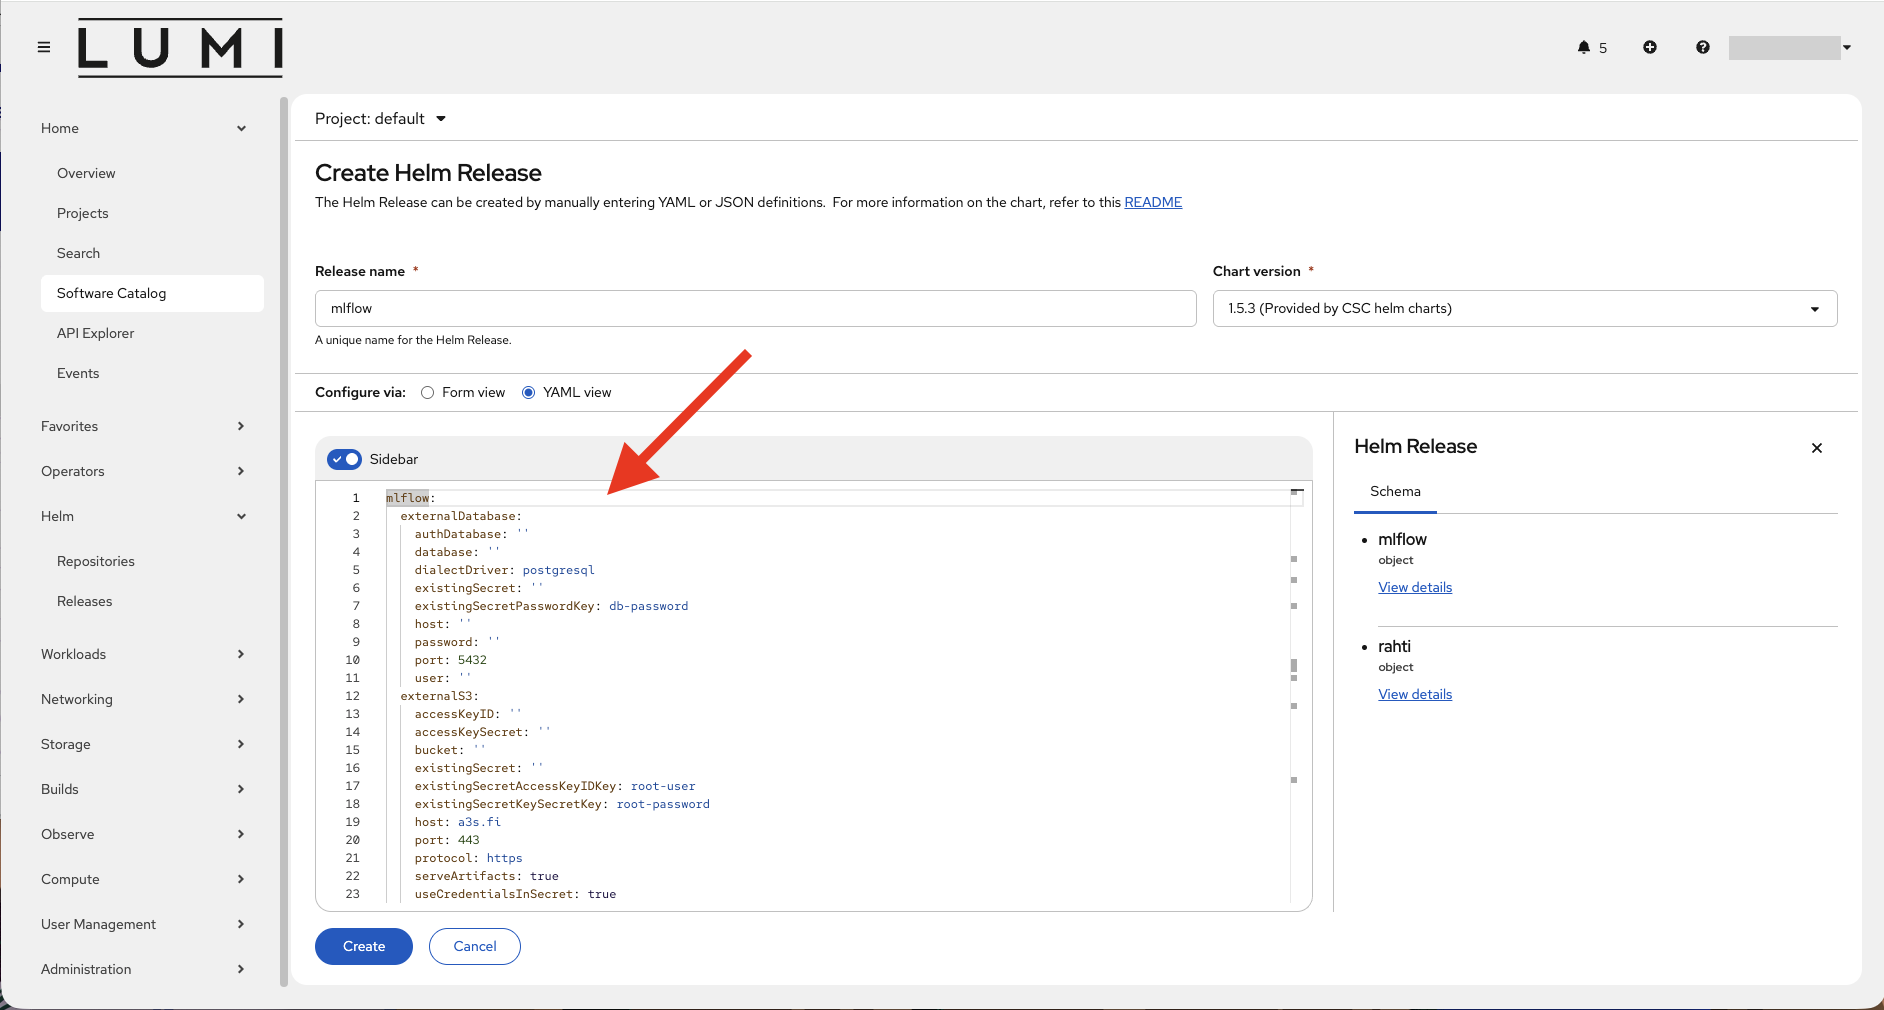Image resolution: width=1884 pixels, height=1010 pixels.
Task: Open the user account dropdown
Action: [1846, 47]
